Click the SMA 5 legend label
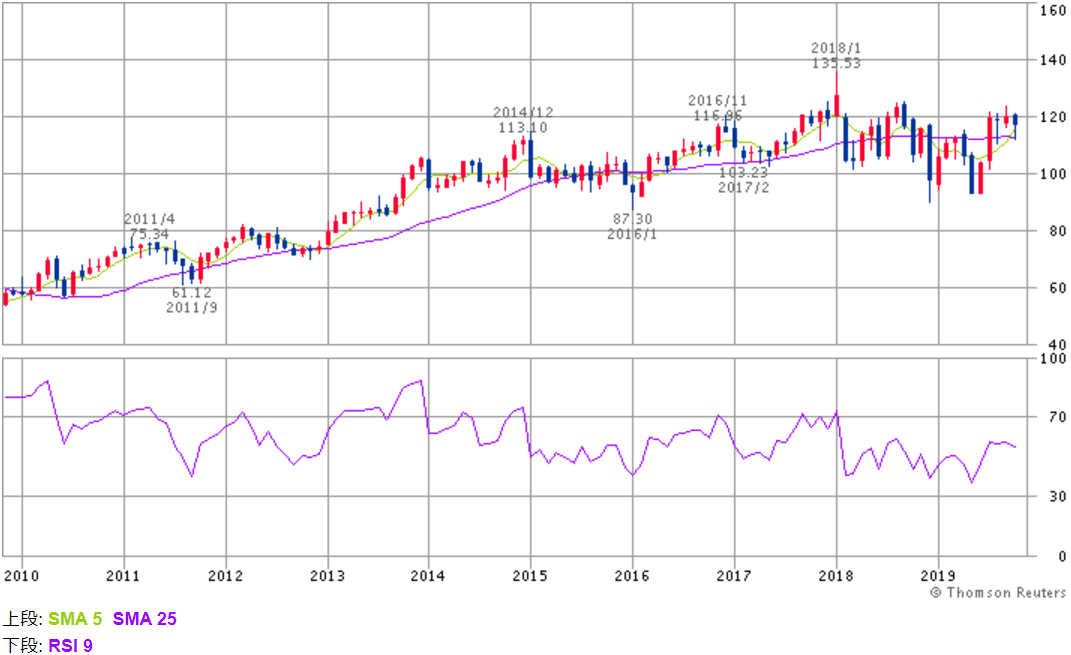Image resolution: width=1071 pixels, height=655 pixels. point(74,619)
